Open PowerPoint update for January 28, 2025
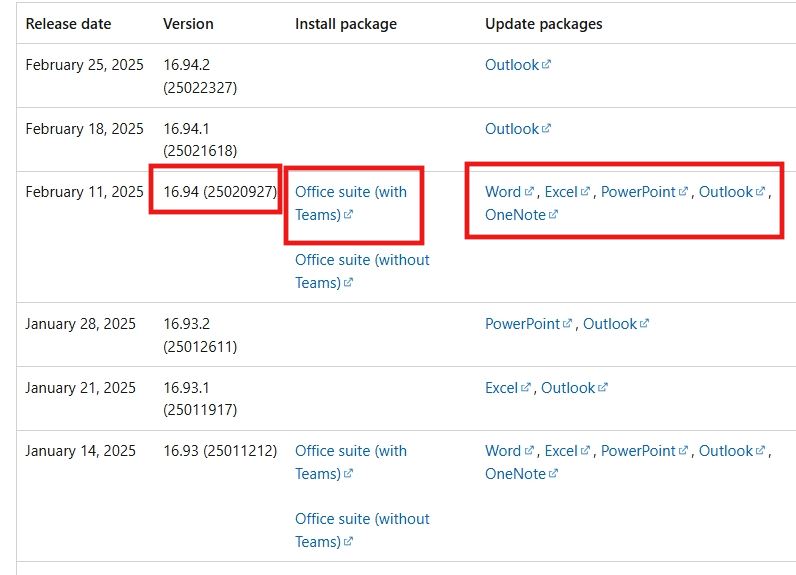Screen dimensions: 796x575 pyautogui.click(x=528, y=324)
